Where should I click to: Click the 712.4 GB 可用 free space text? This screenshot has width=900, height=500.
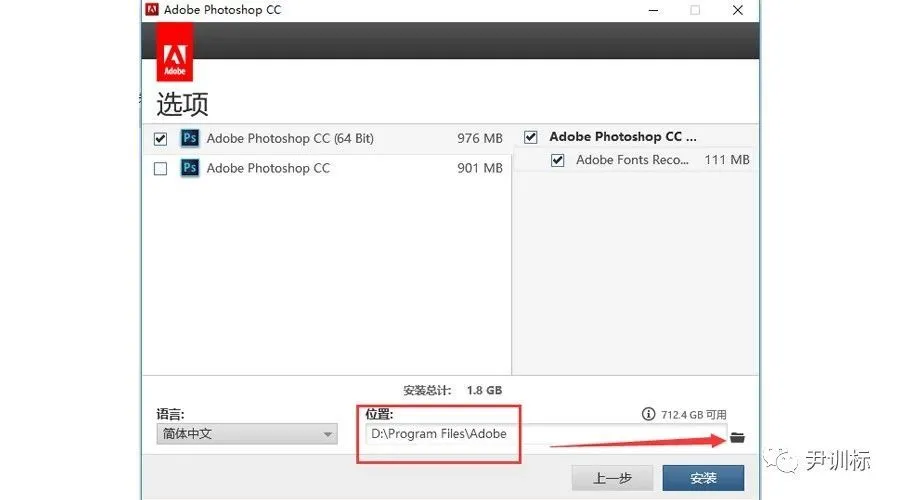coord(693,414)
